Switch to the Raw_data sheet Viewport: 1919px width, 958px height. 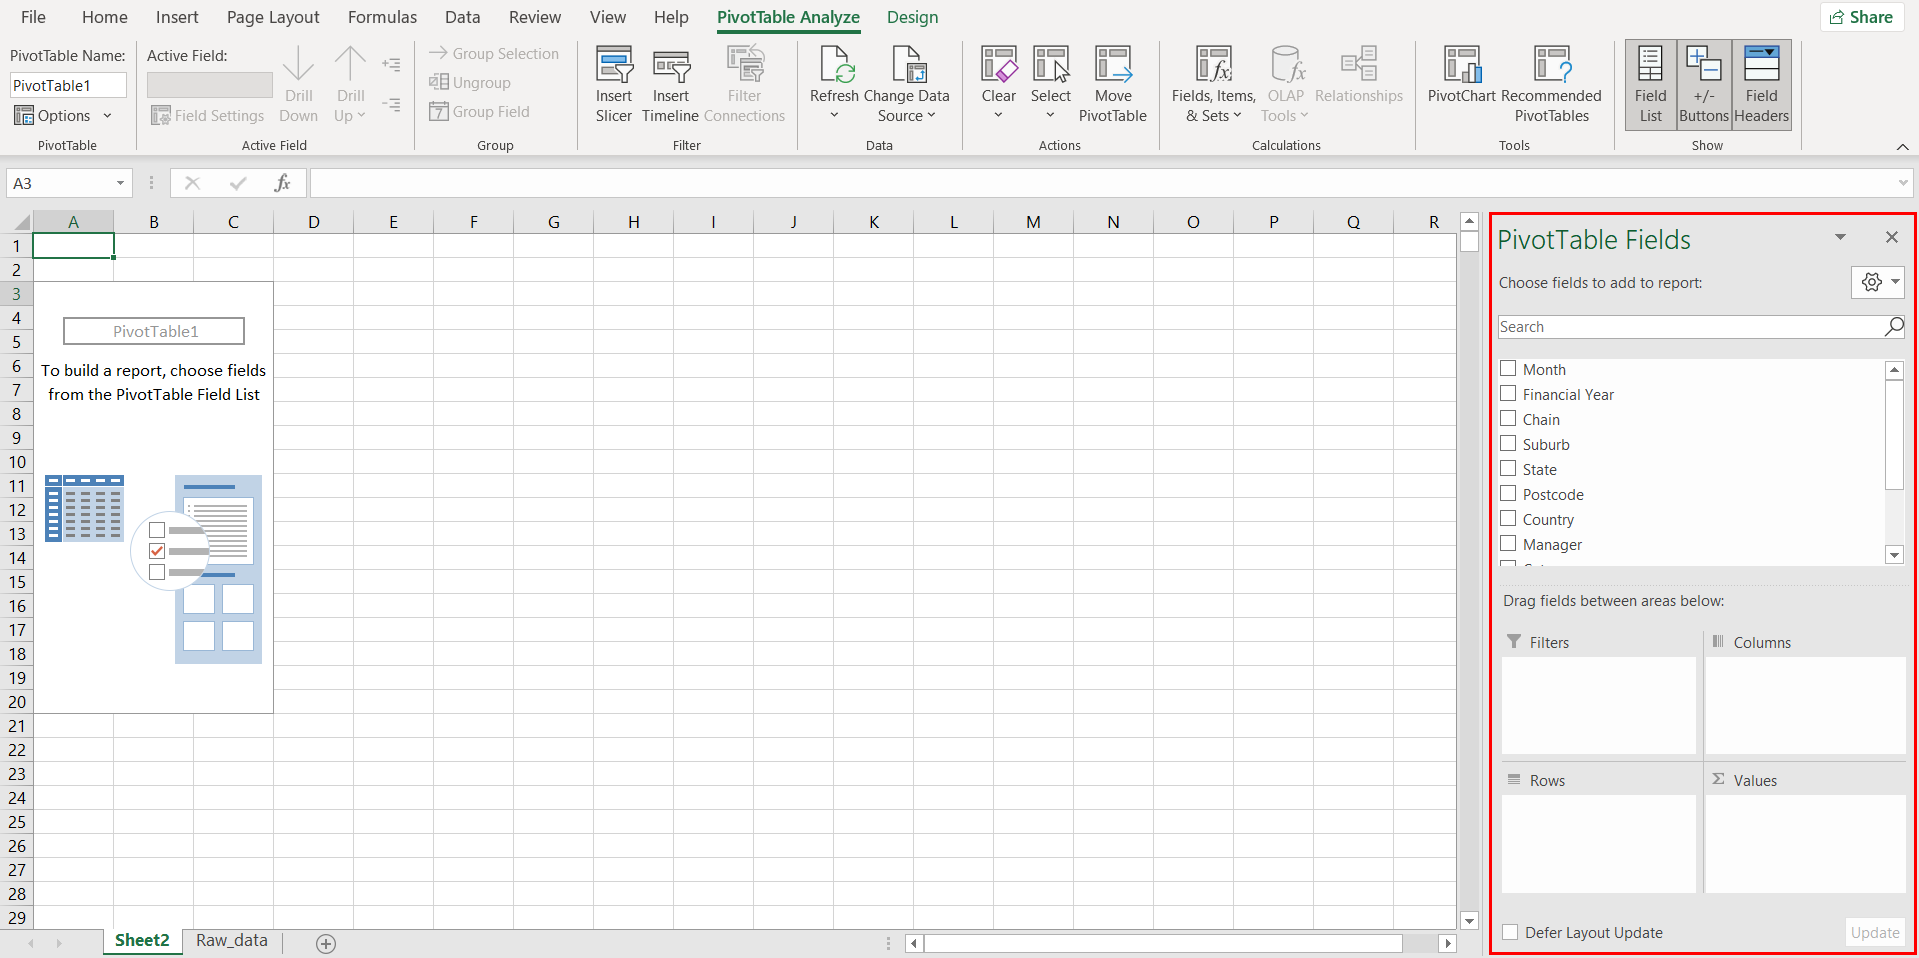pos(232,940)
